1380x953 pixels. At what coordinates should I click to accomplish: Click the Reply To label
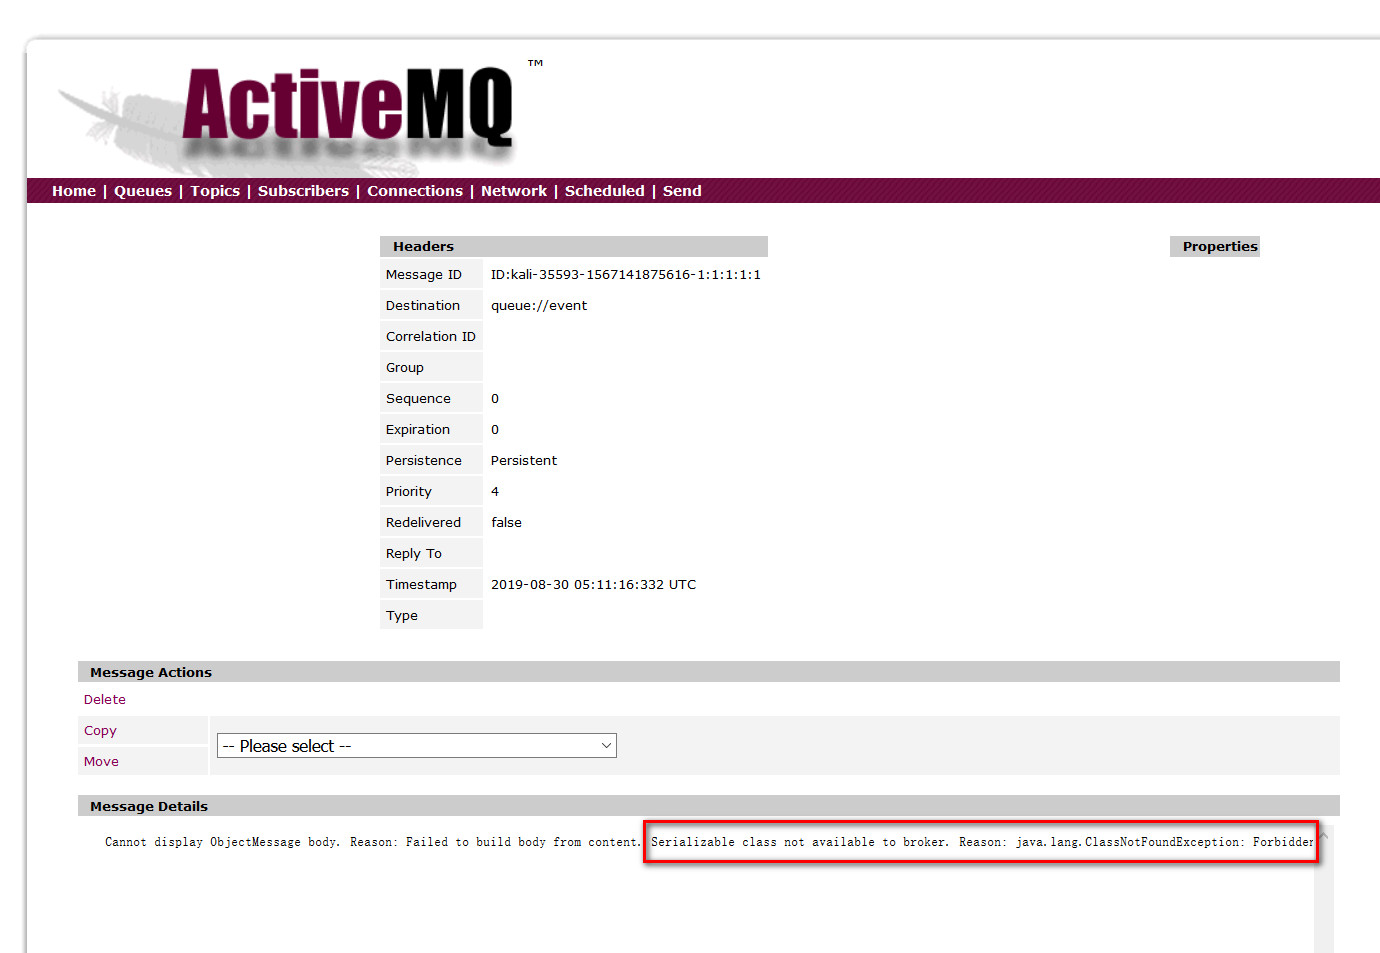[414, 554]
